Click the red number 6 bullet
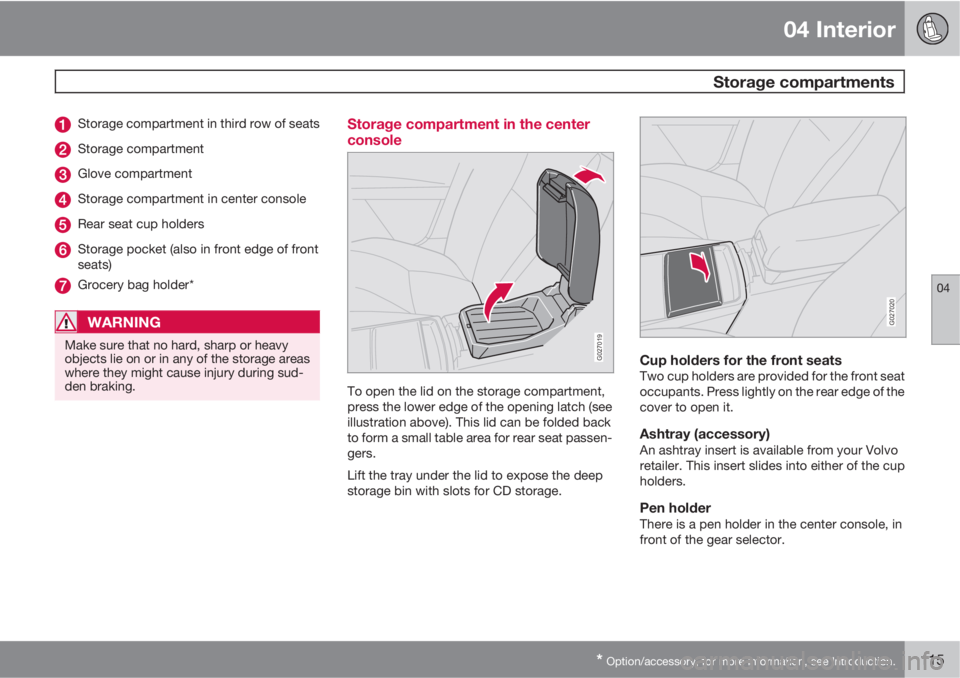 (62, 250)
